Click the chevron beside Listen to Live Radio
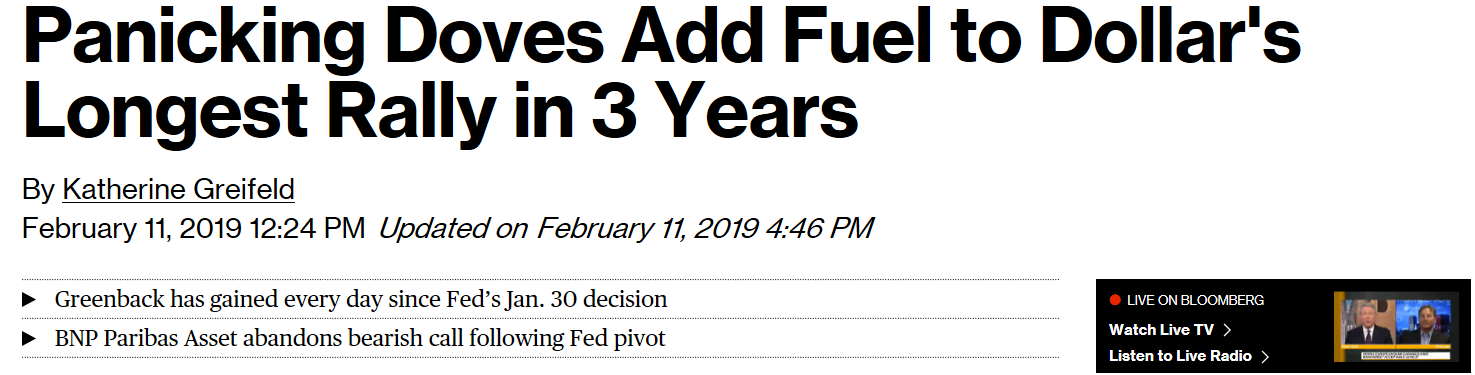Viewport: 1475px width, 375px height. point(1265,356)
